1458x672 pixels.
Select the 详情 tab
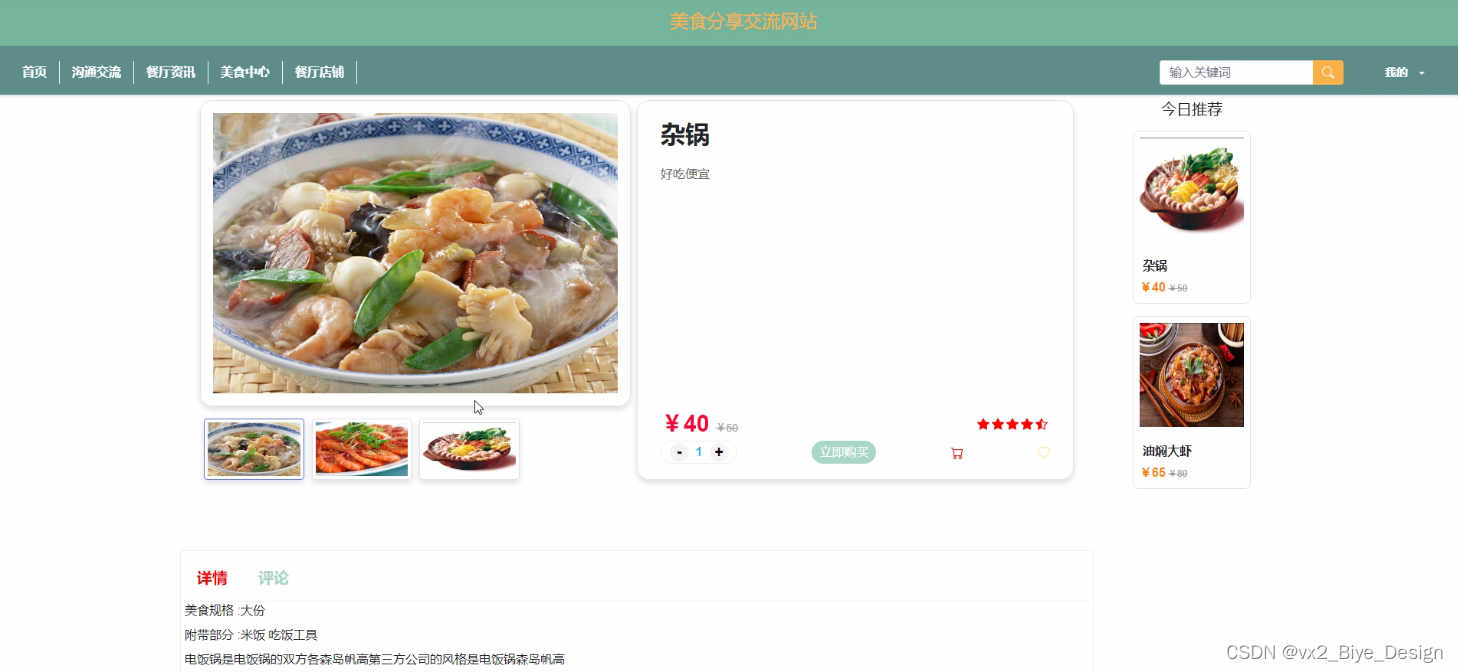pyautogui.click(x=212, y=578)
